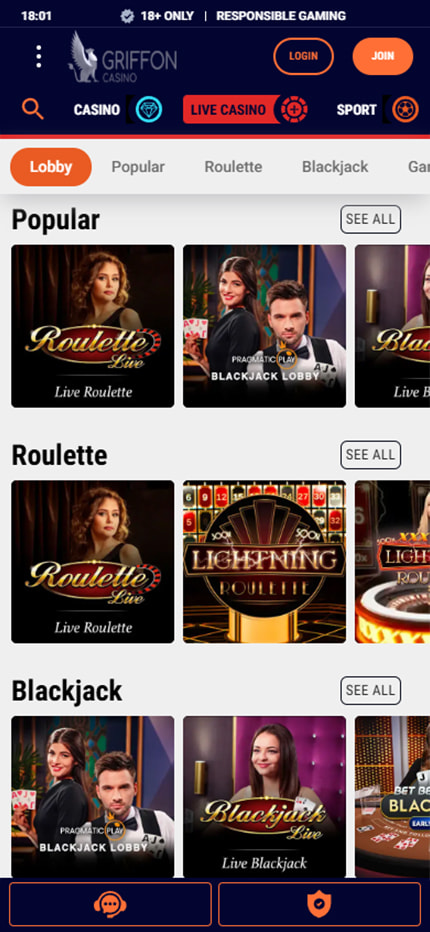Image resolution: width=430 pixels, height=932 pixels.
Task: Select the Lobby tab
Action: point(51,167)
